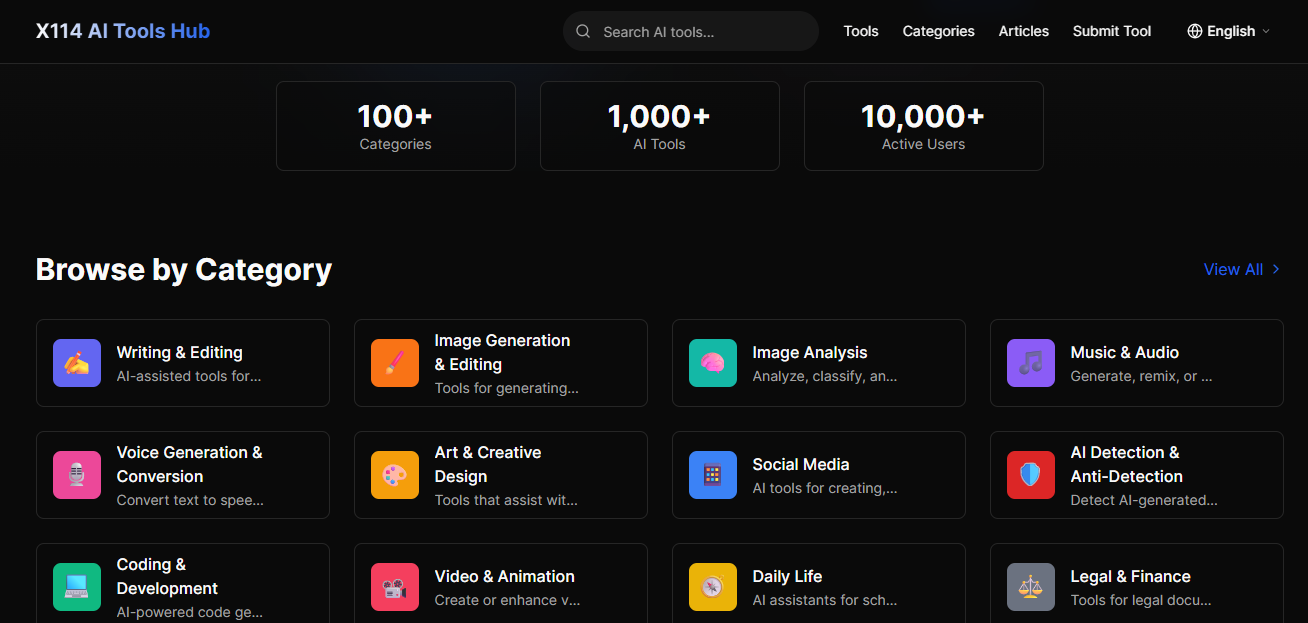The width and height of the screenshot is (1308, 623).
Task: Click the View All link
Action: tap(1240, 269)
